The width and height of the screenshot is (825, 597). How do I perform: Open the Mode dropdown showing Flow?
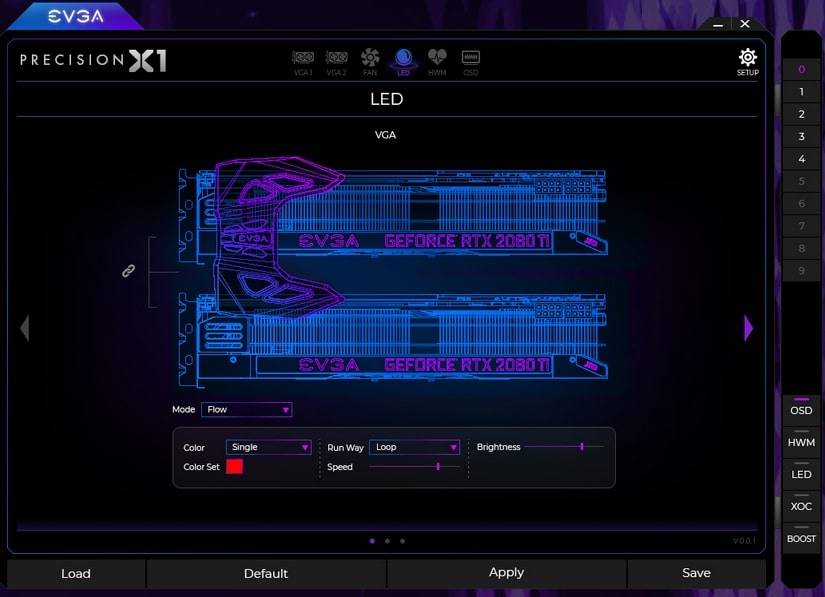coord(246,410)
